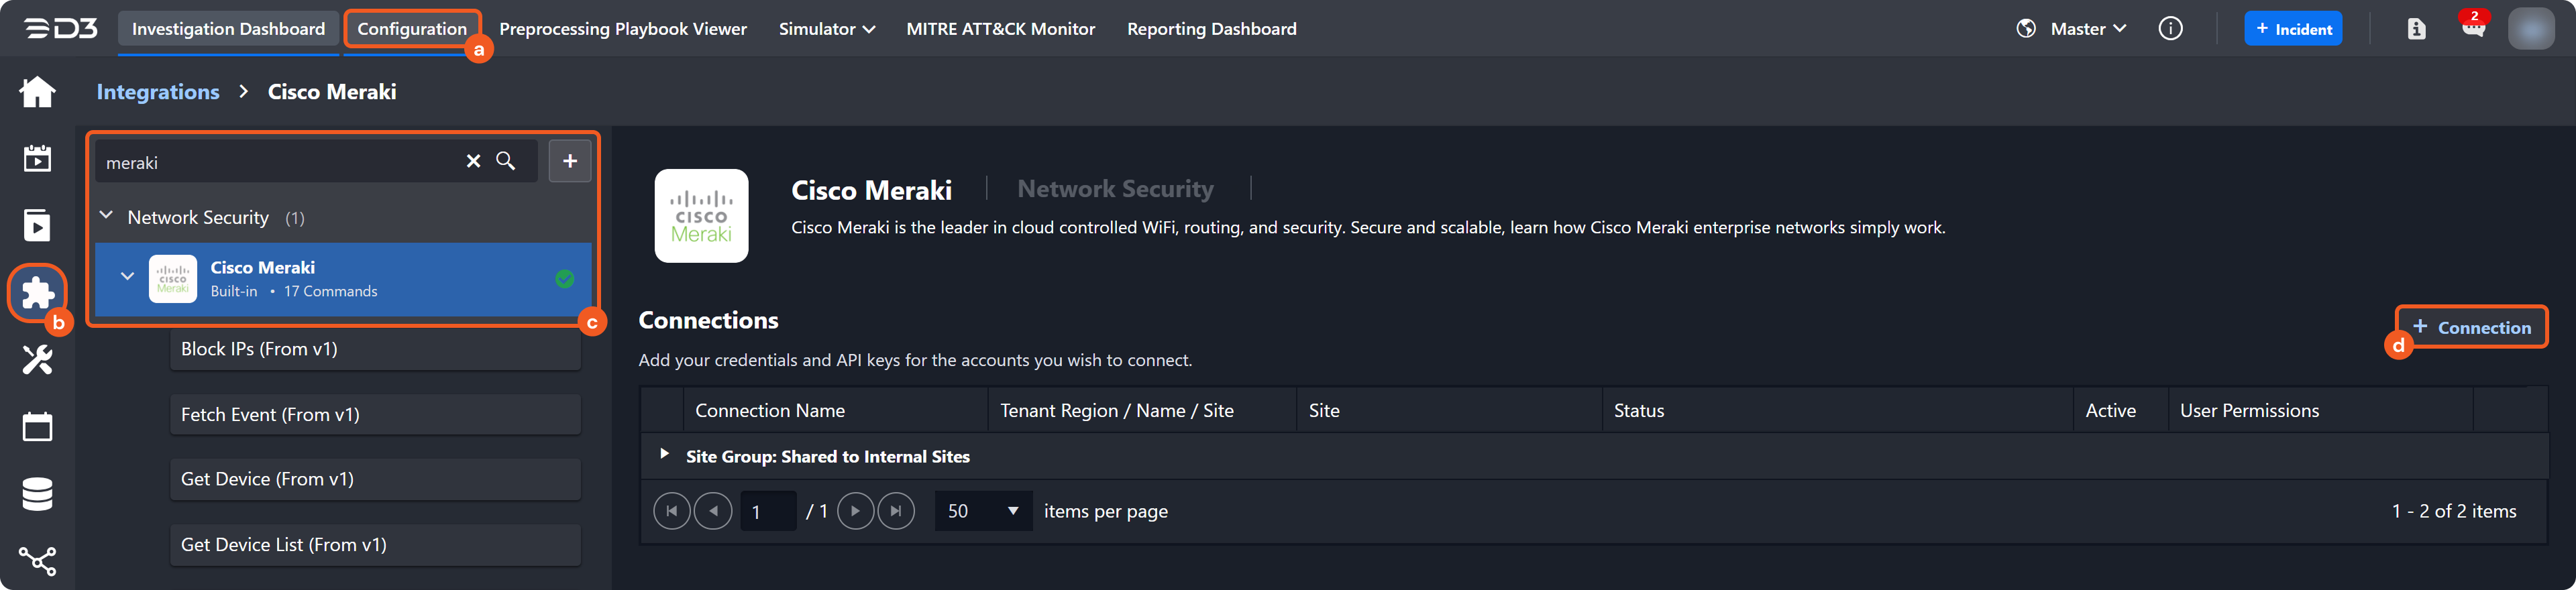Clear the meraki search text

pyautogui.click(x=473, y=161)
